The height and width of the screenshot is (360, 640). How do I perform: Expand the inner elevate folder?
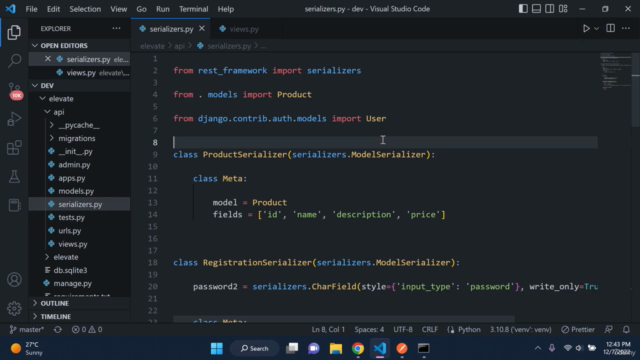[x=79, y=257]
